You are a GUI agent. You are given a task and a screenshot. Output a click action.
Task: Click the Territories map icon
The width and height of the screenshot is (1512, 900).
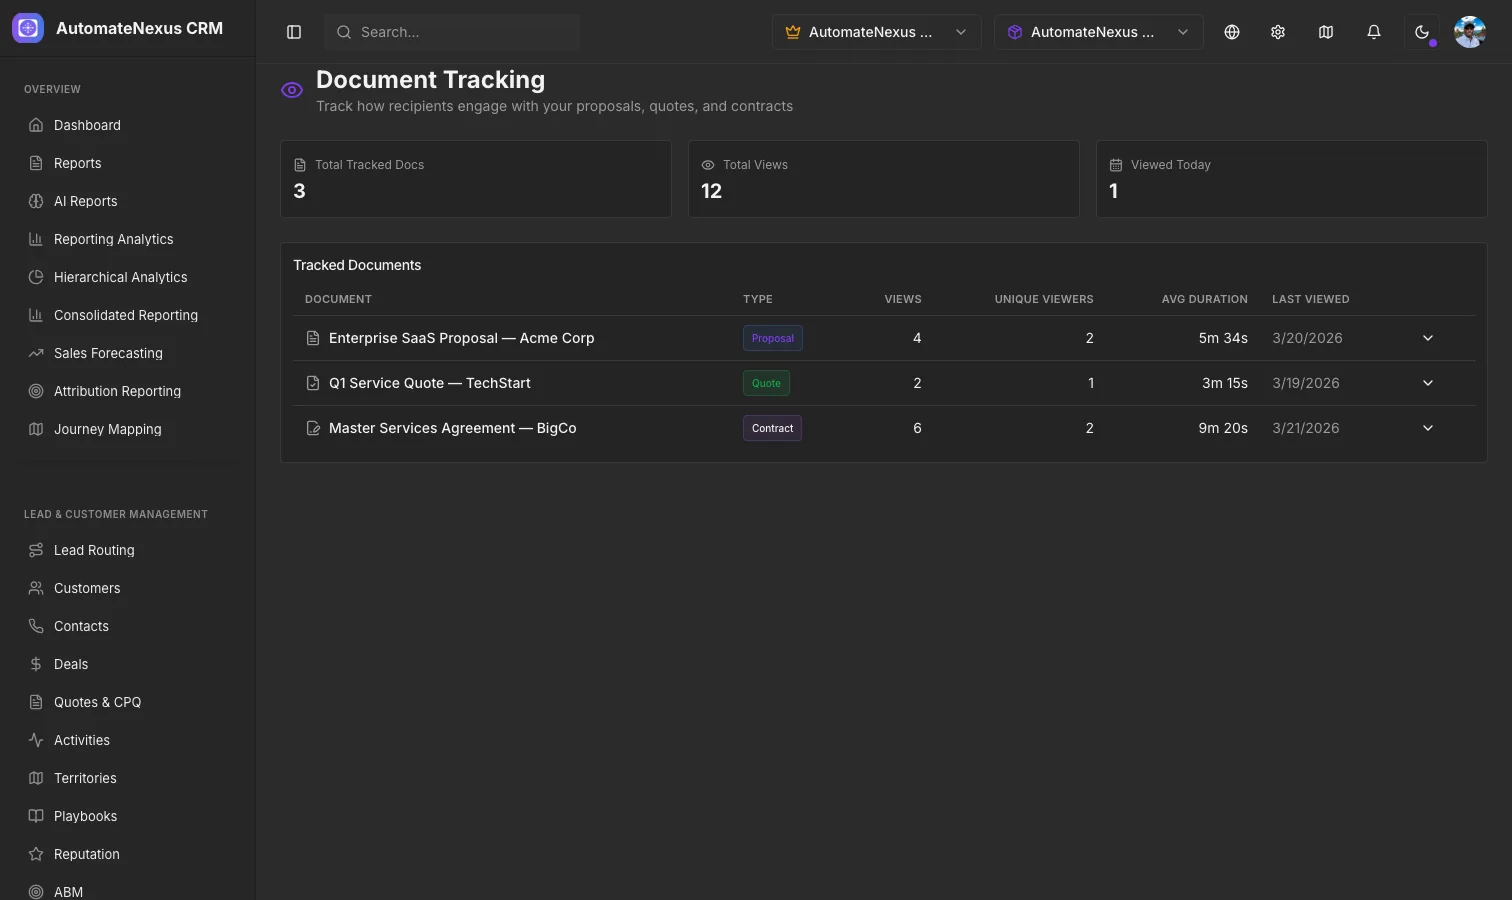36,778
